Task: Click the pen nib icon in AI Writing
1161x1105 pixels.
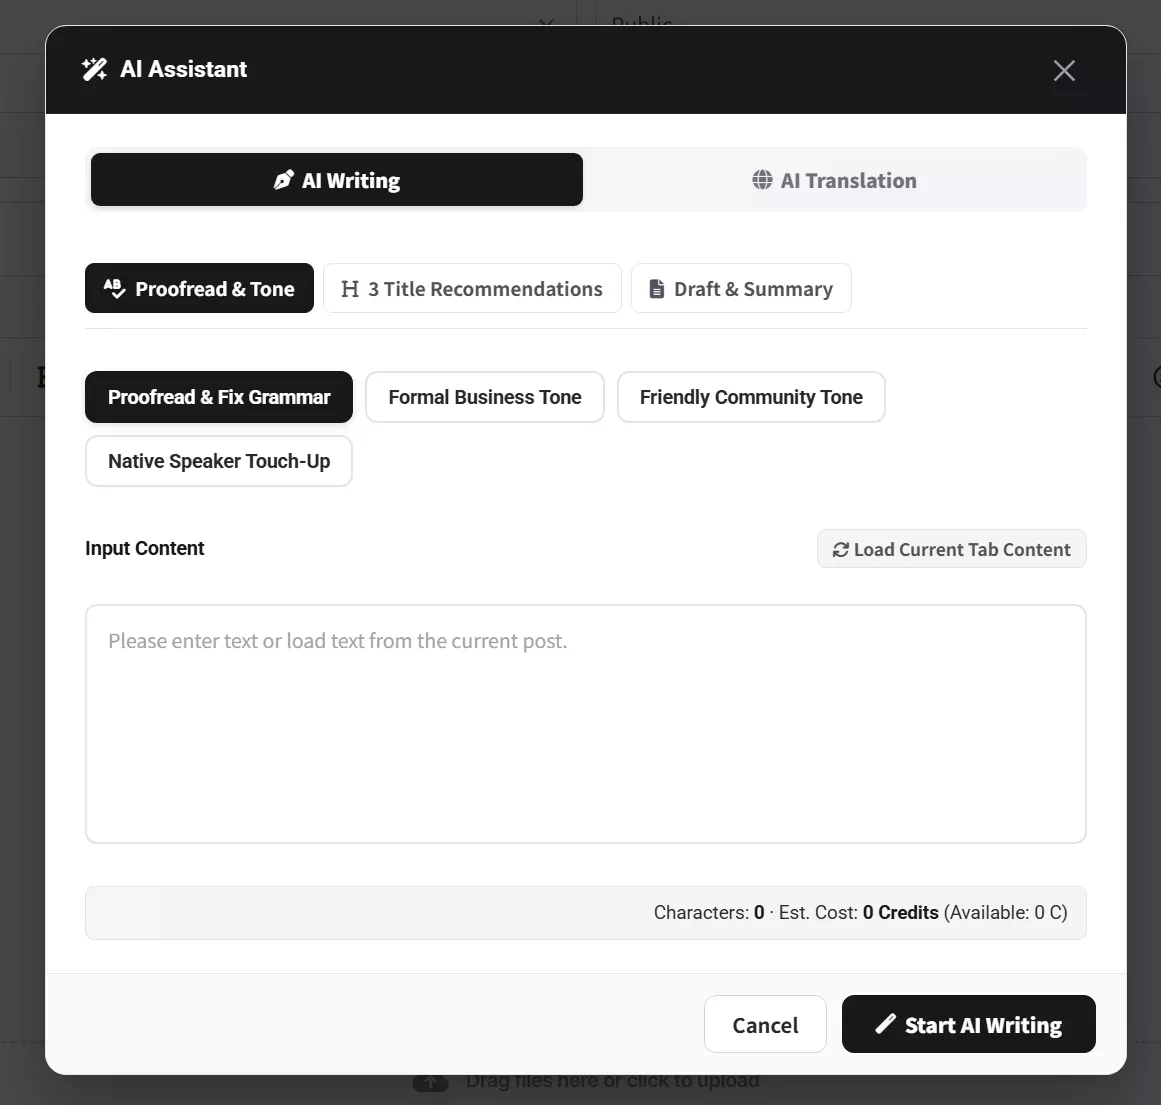Action: pyautogui.click(x=284, y=180)
